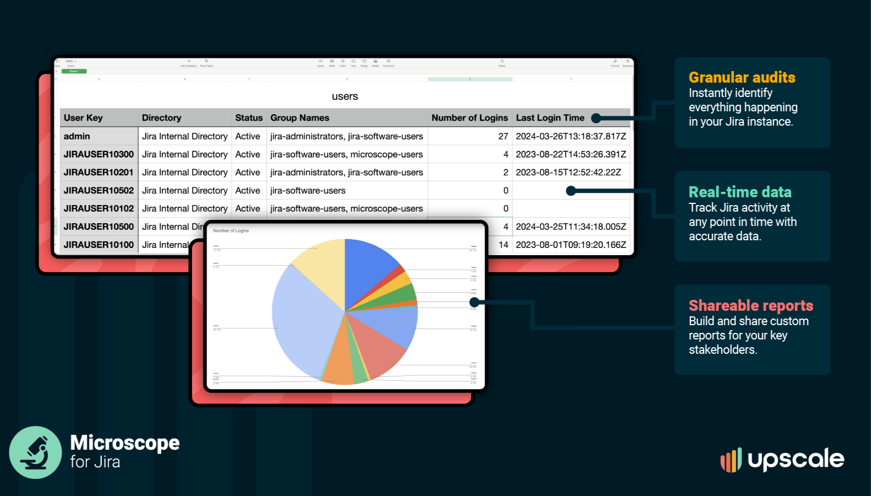This screenshot has width=871, height=496.
Task: Click the Shape toolbar icon
Action: 364,63
